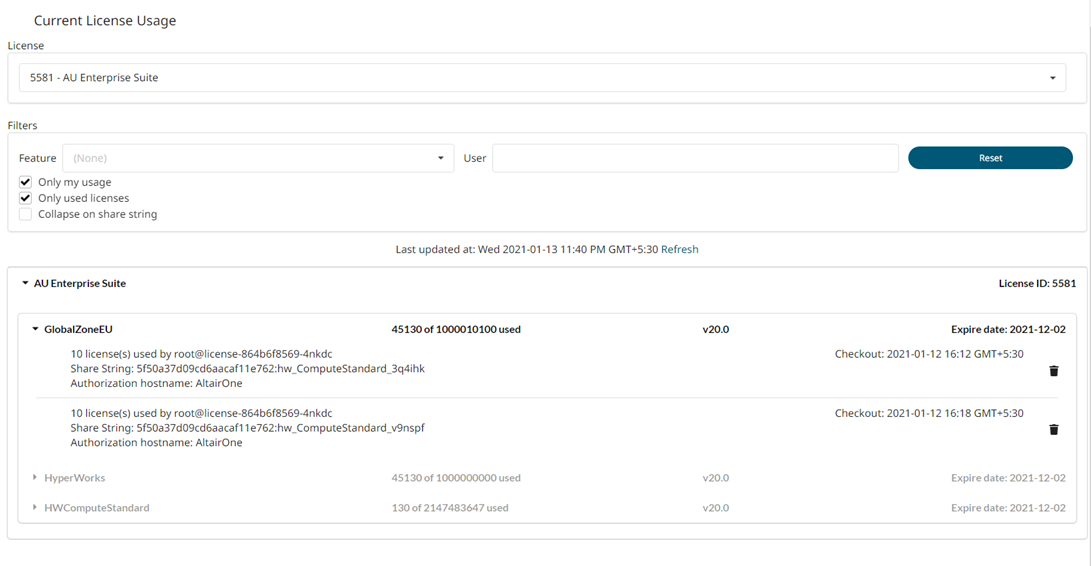This screenshot has height=566, width=1091.
Task: Click the AU Enterprise Suite heading
Action: pos(80,284)
